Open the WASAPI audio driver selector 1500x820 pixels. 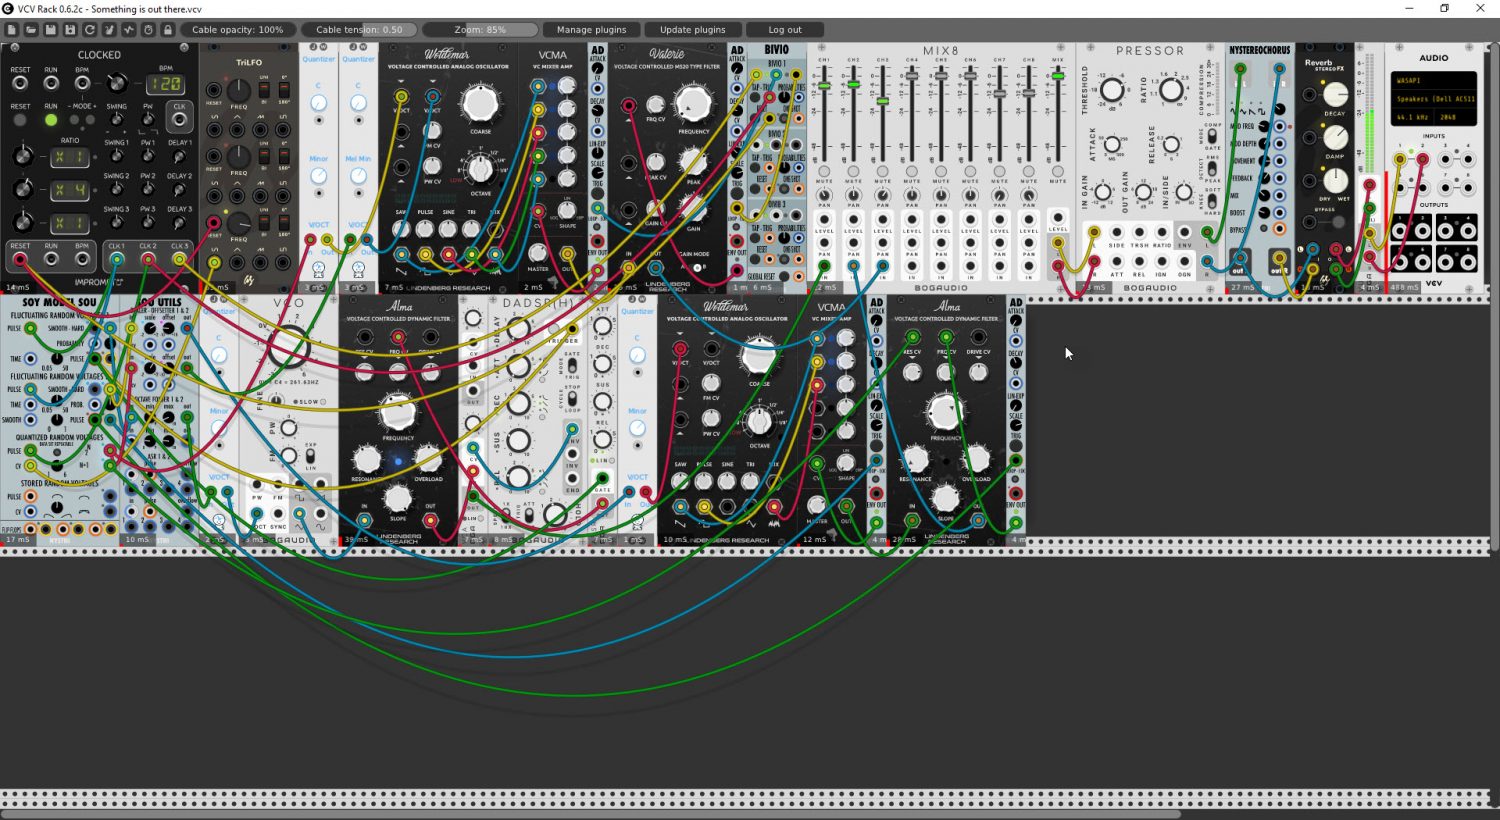1434,80
